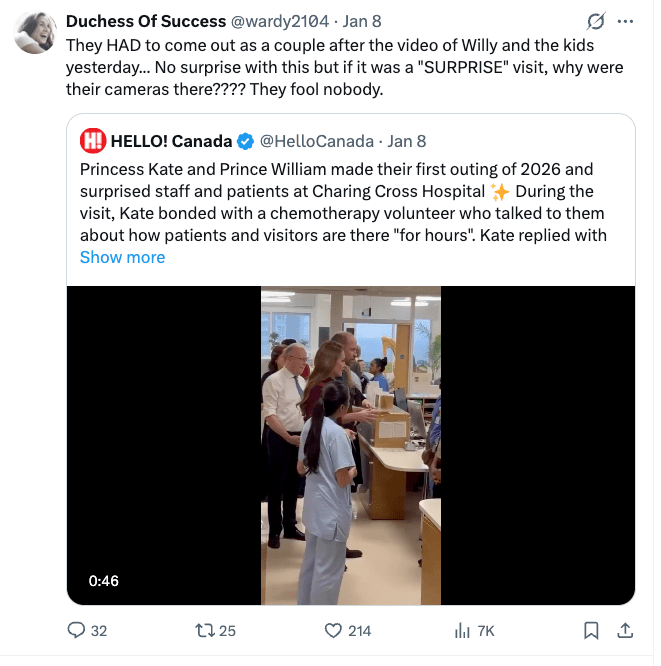
Task: Click the 0:46 video duration badge
Action: (x=103, y=580)
